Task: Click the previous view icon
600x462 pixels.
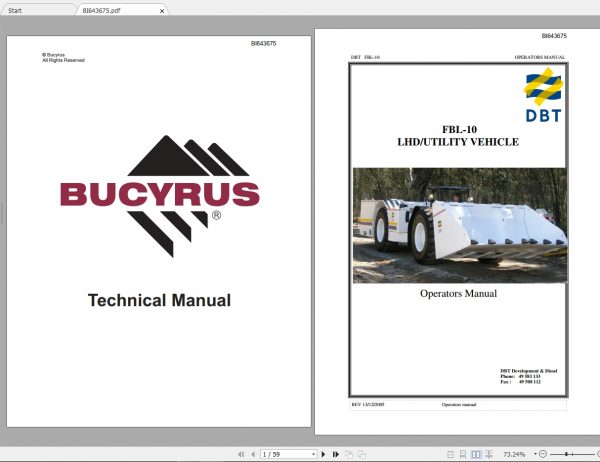Action: coord(349,454)
